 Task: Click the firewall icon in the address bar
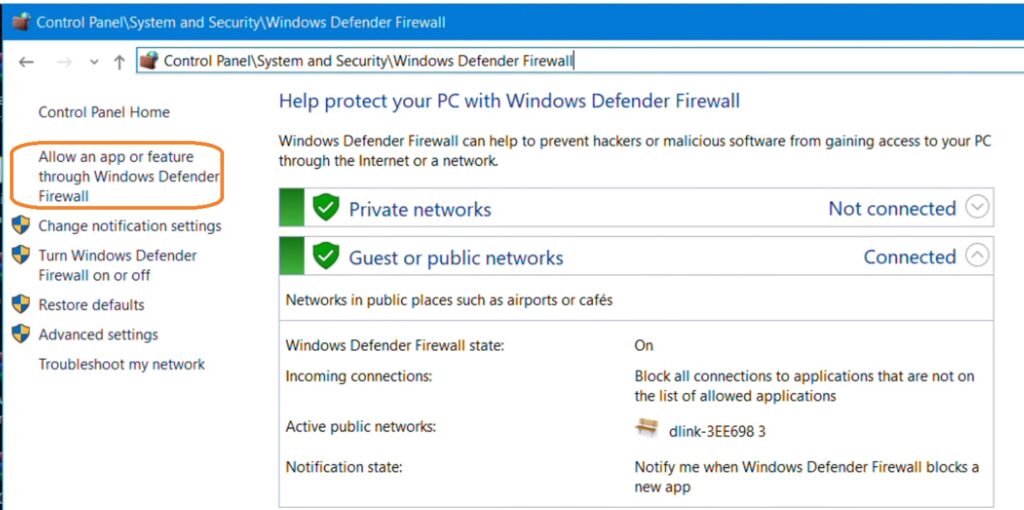pyautogui.click(x=150, y=61)
